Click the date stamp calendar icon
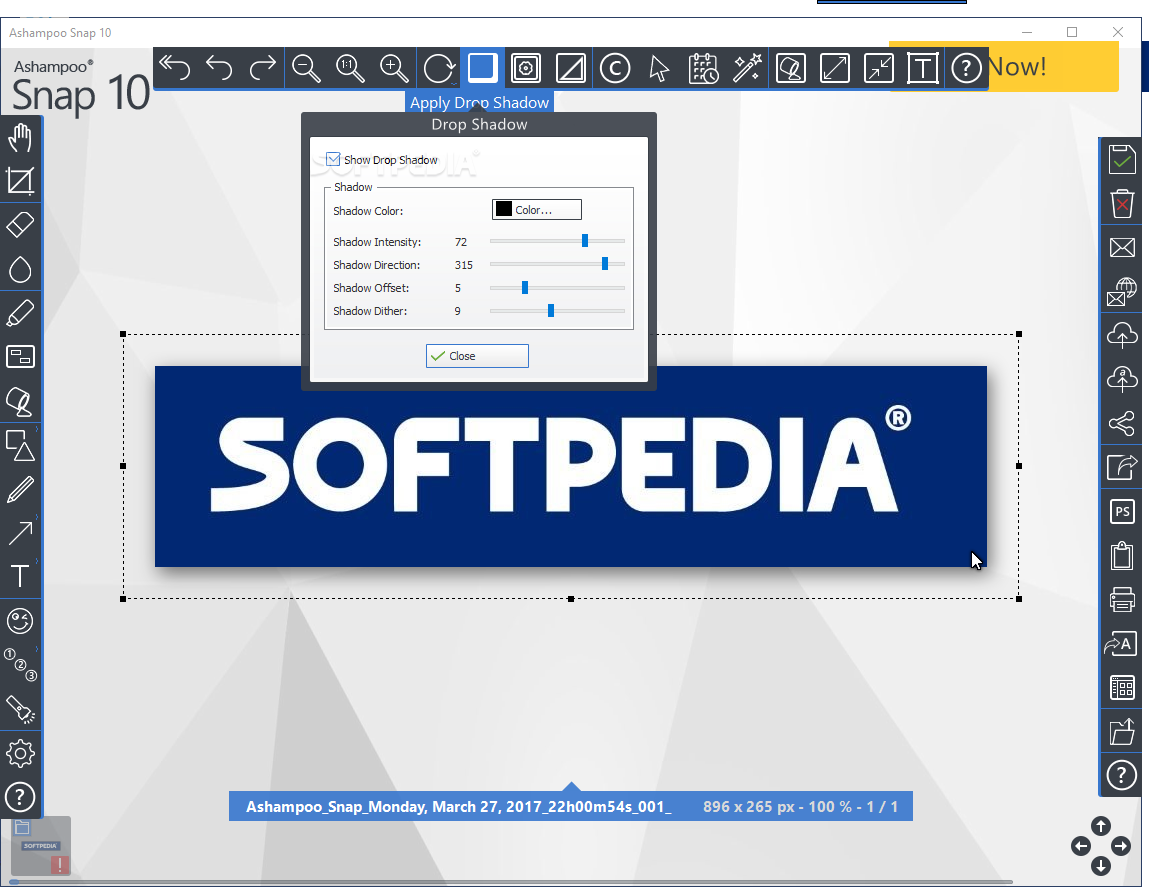The width and height of the screenshot is (1149, 887). [703, 68]
